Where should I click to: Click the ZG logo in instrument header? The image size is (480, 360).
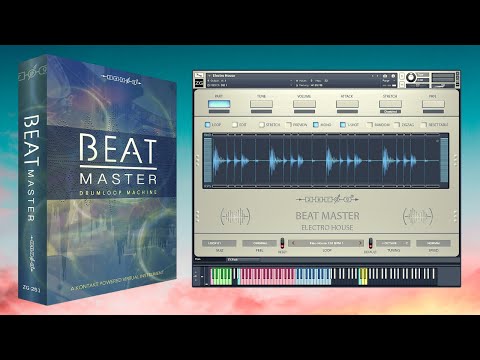199,83
